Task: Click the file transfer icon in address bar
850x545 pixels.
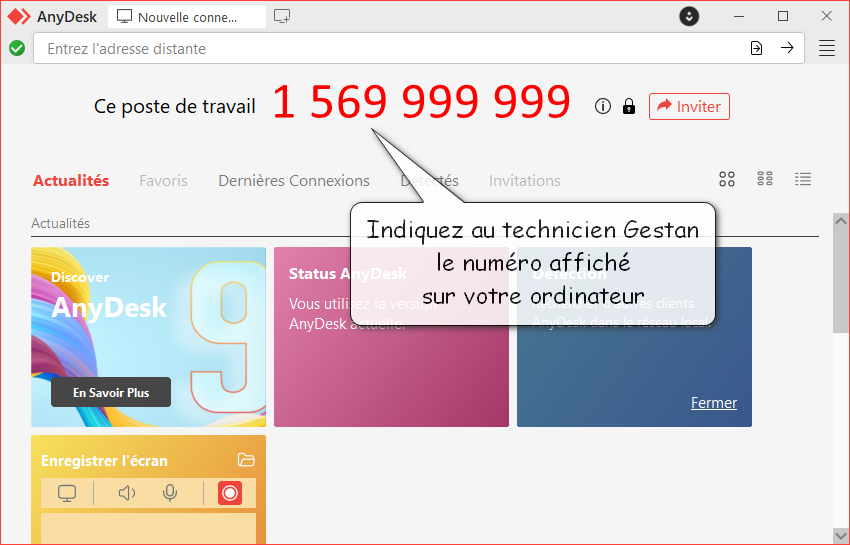Action: 756,48
